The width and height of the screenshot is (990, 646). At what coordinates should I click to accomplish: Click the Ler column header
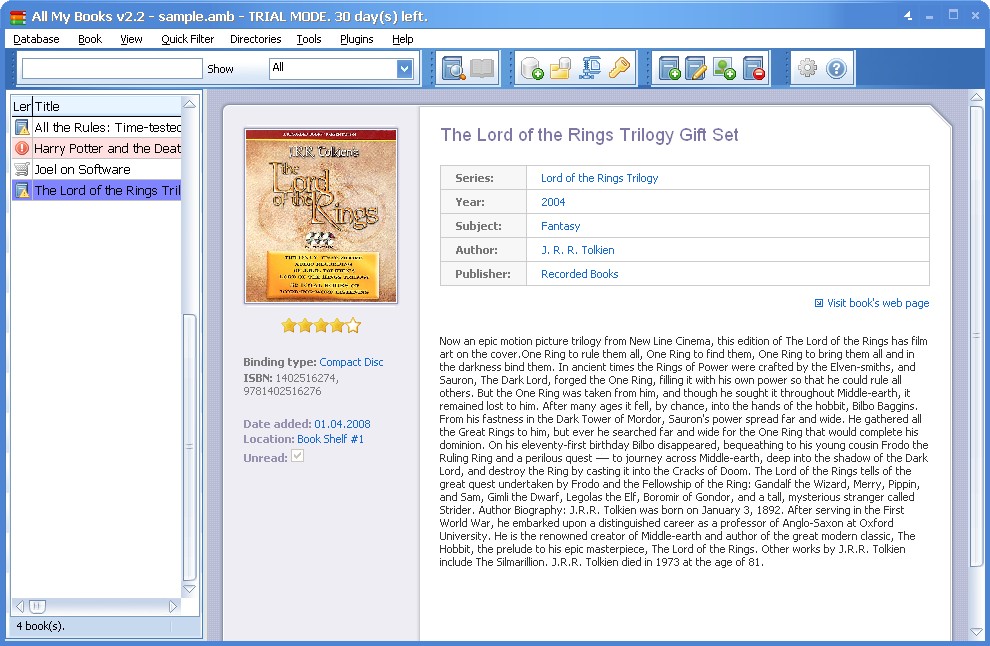point(22,106)
